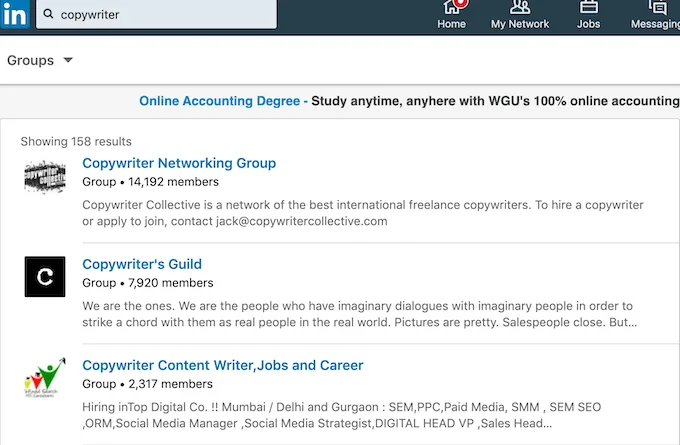Image resolution: width=680 pixels, height=445 pixels.
Task: Click the search magnifier icon
Action: click(49, 14)
